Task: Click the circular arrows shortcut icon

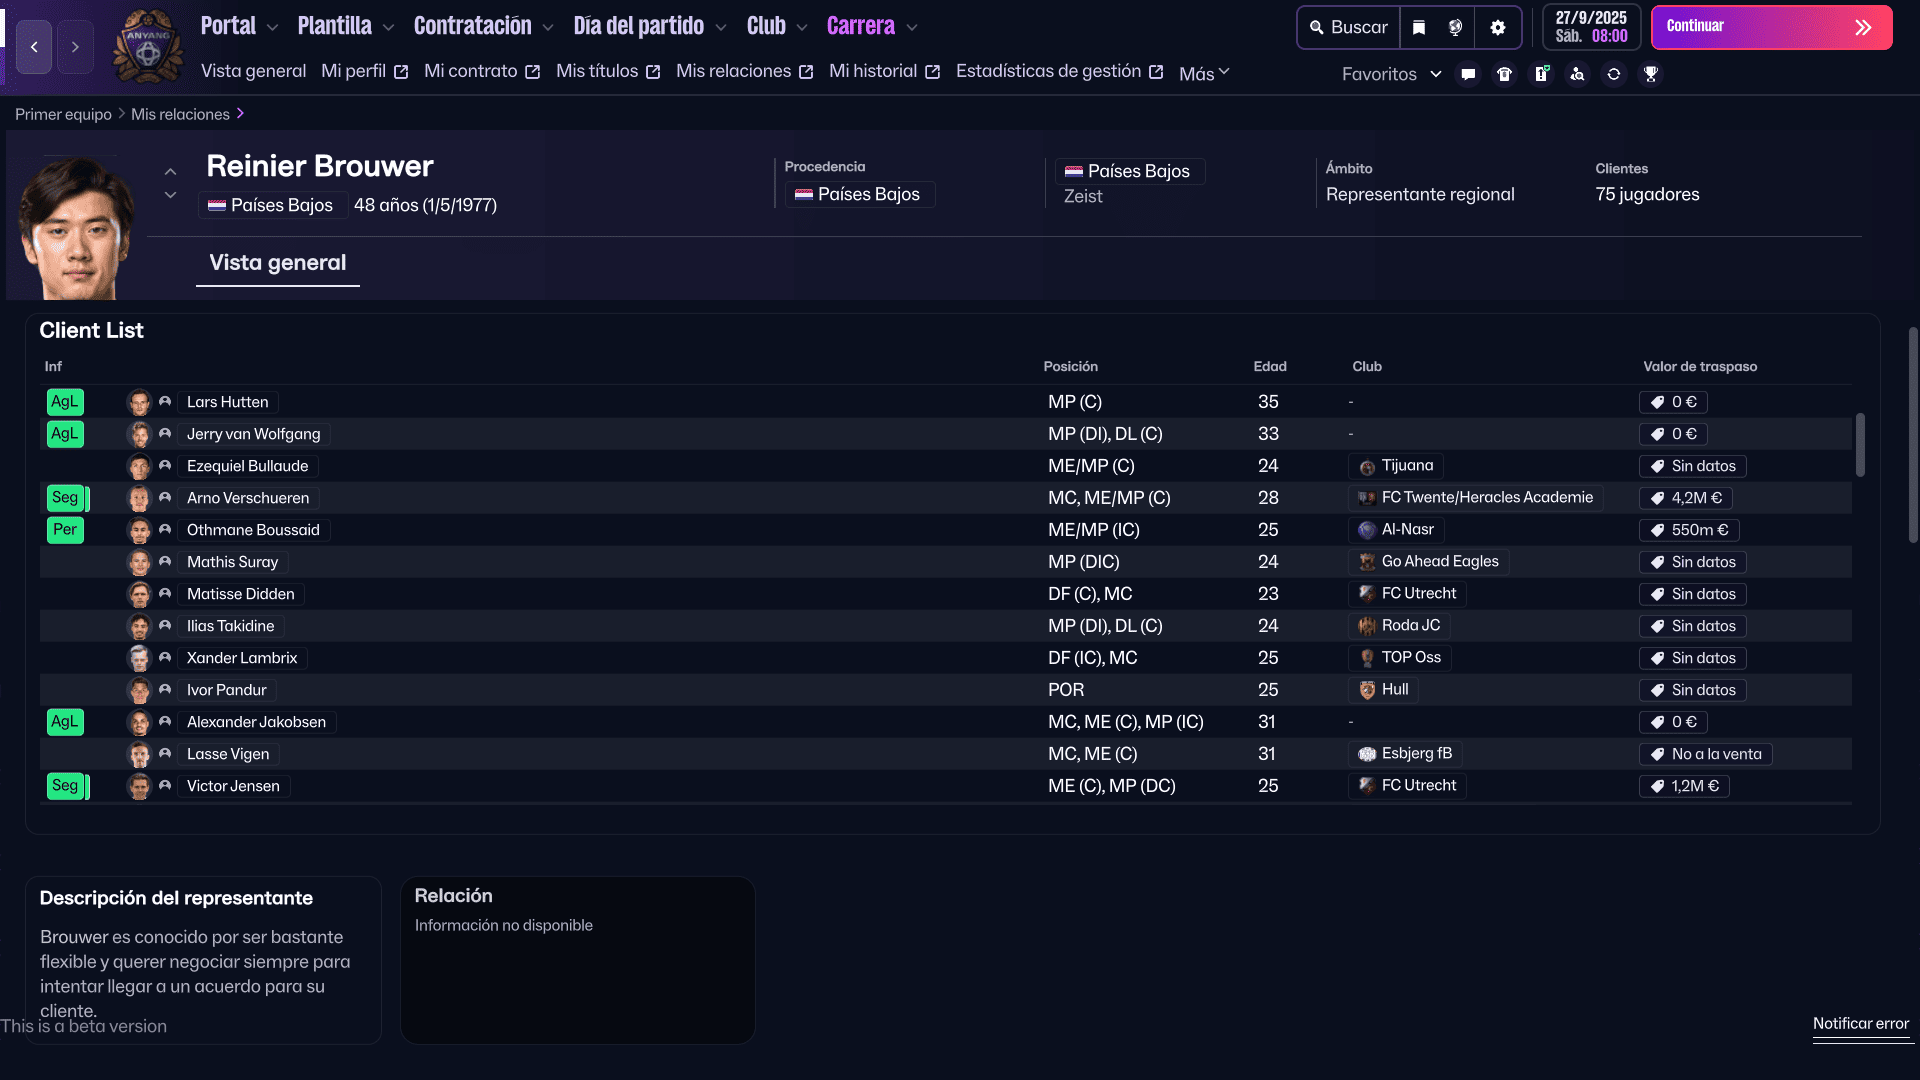Action: point(1614,74)
